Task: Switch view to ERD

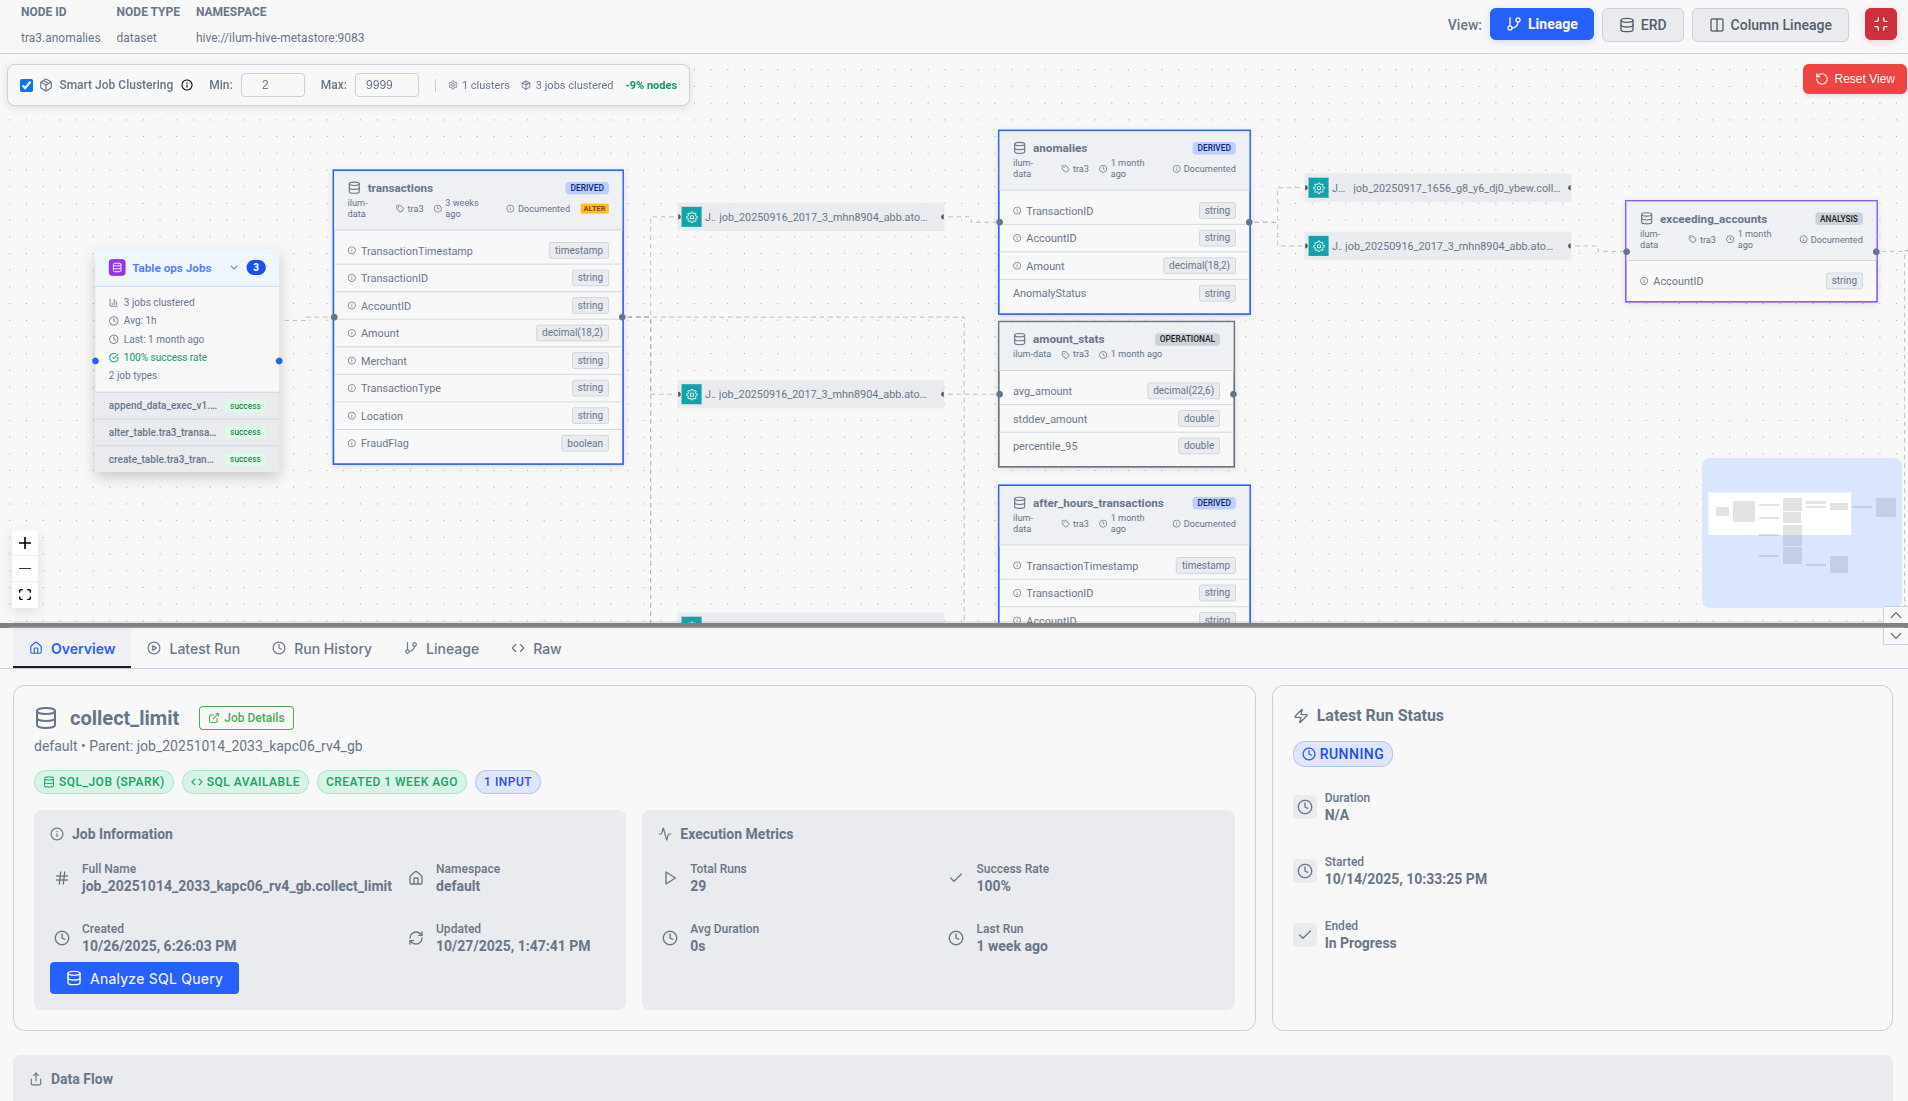Action: pyautogui.click(x=1642, y=25)
